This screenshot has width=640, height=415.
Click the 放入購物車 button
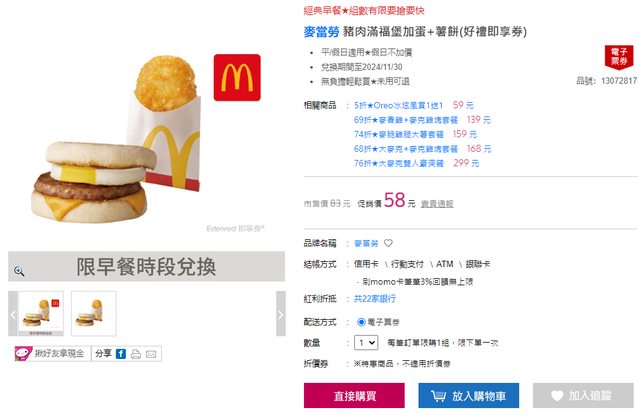click(x=469, y=395)
